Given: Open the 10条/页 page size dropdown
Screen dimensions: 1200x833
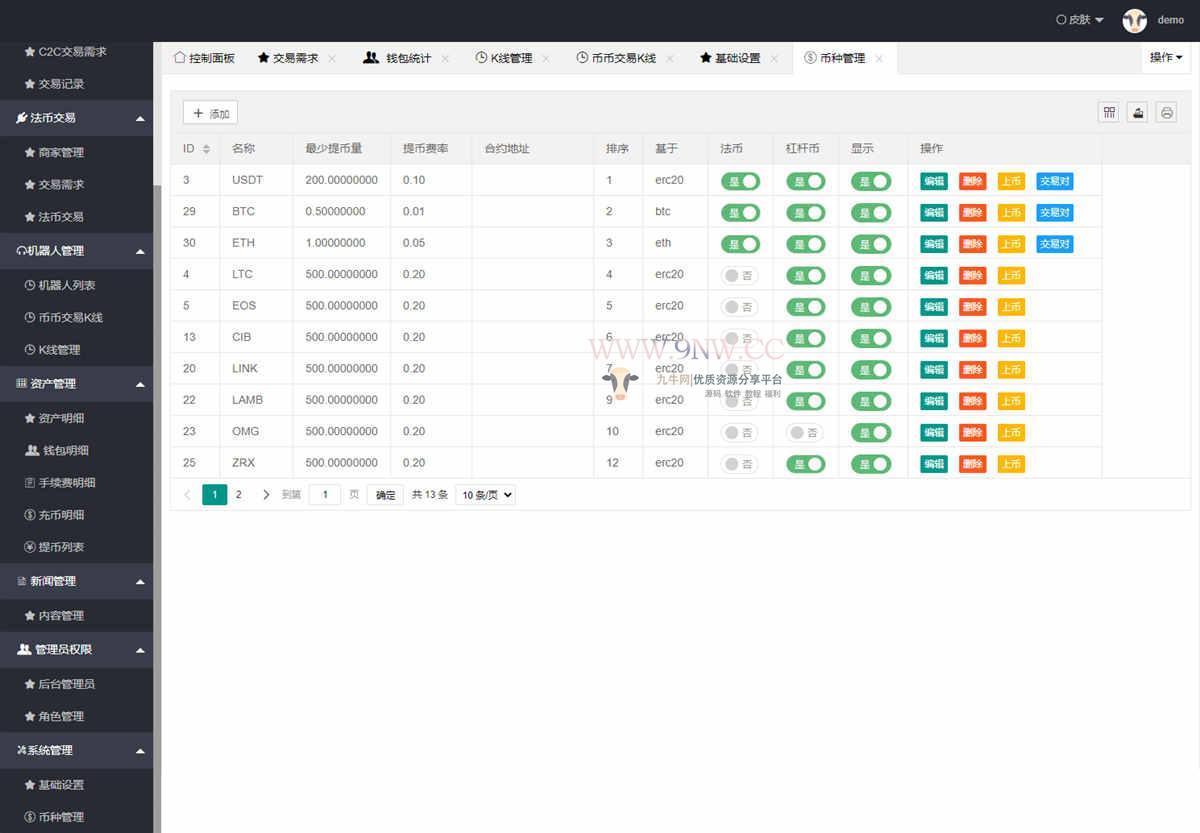Looking at the screenshot, I should coord(485,495).
